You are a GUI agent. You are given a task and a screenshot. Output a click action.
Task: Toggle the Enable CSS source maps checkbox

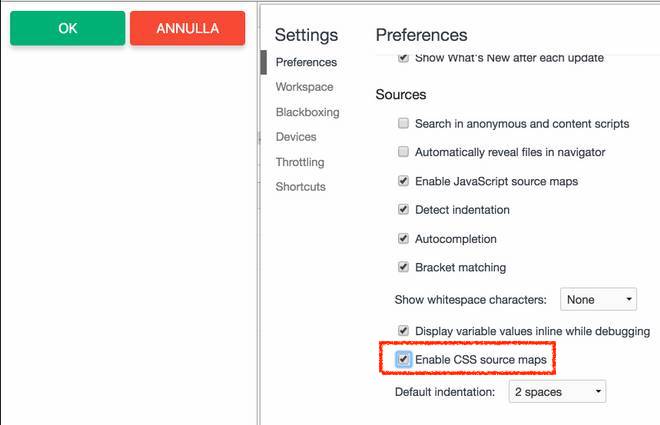(404, 358)
